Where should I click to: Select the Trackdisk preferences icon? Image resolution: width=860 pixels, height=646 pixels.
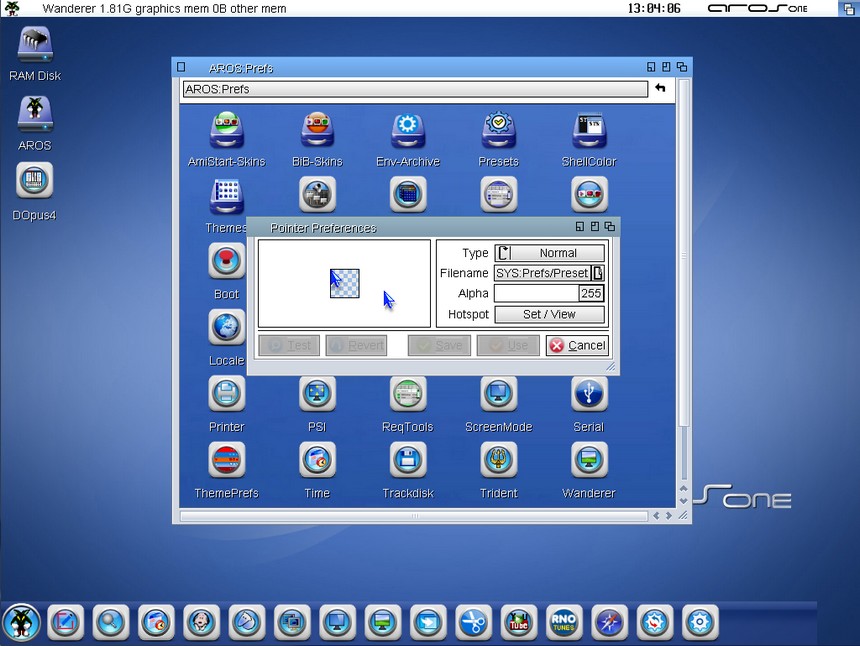tap(407, 460)
